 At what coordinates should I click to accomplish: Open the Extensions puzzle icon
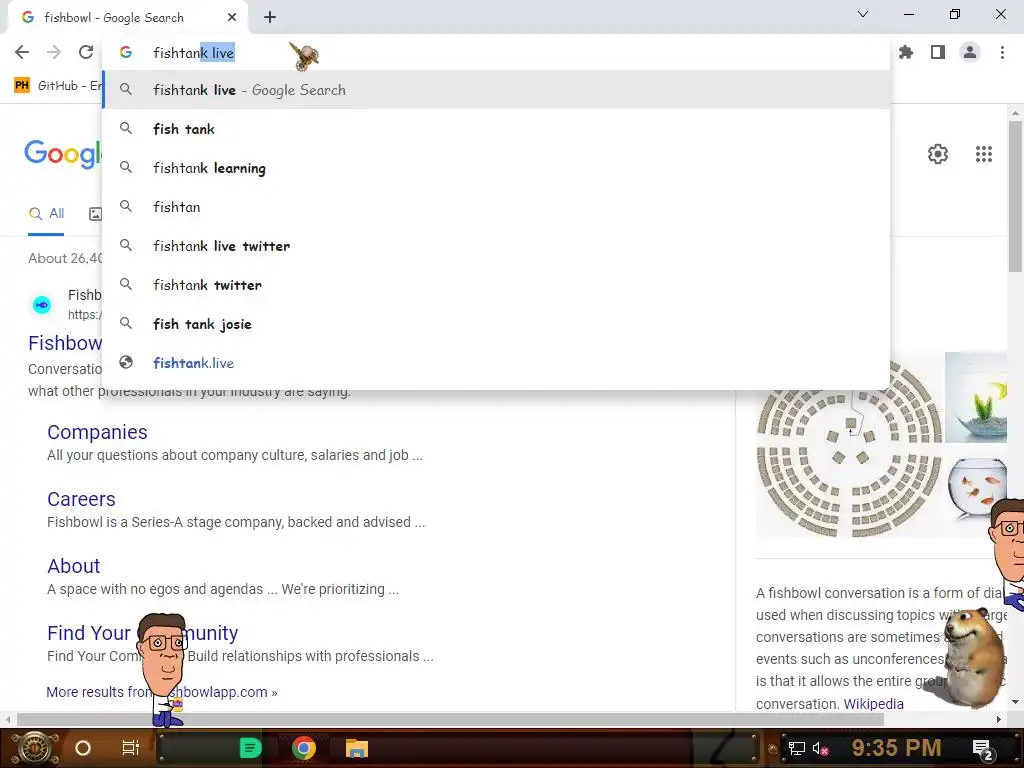tap(906, 52)
